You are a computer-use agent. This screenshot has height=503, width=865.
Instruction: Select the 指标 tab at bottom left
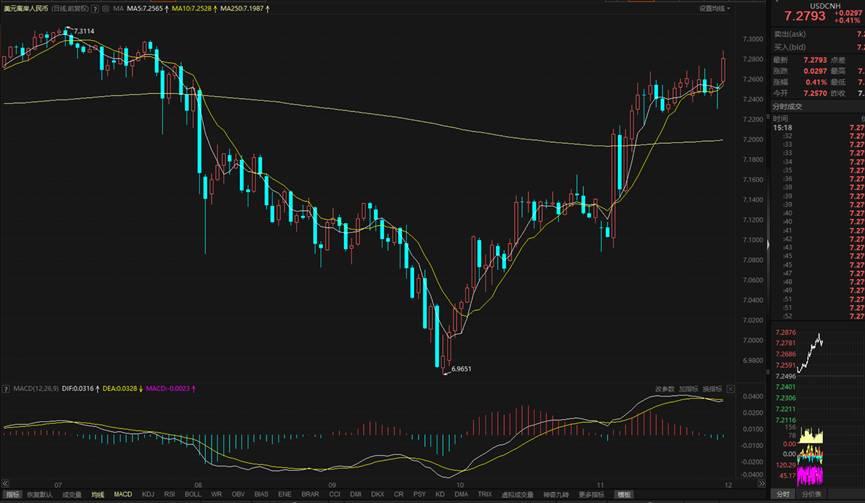pos(12,494)
